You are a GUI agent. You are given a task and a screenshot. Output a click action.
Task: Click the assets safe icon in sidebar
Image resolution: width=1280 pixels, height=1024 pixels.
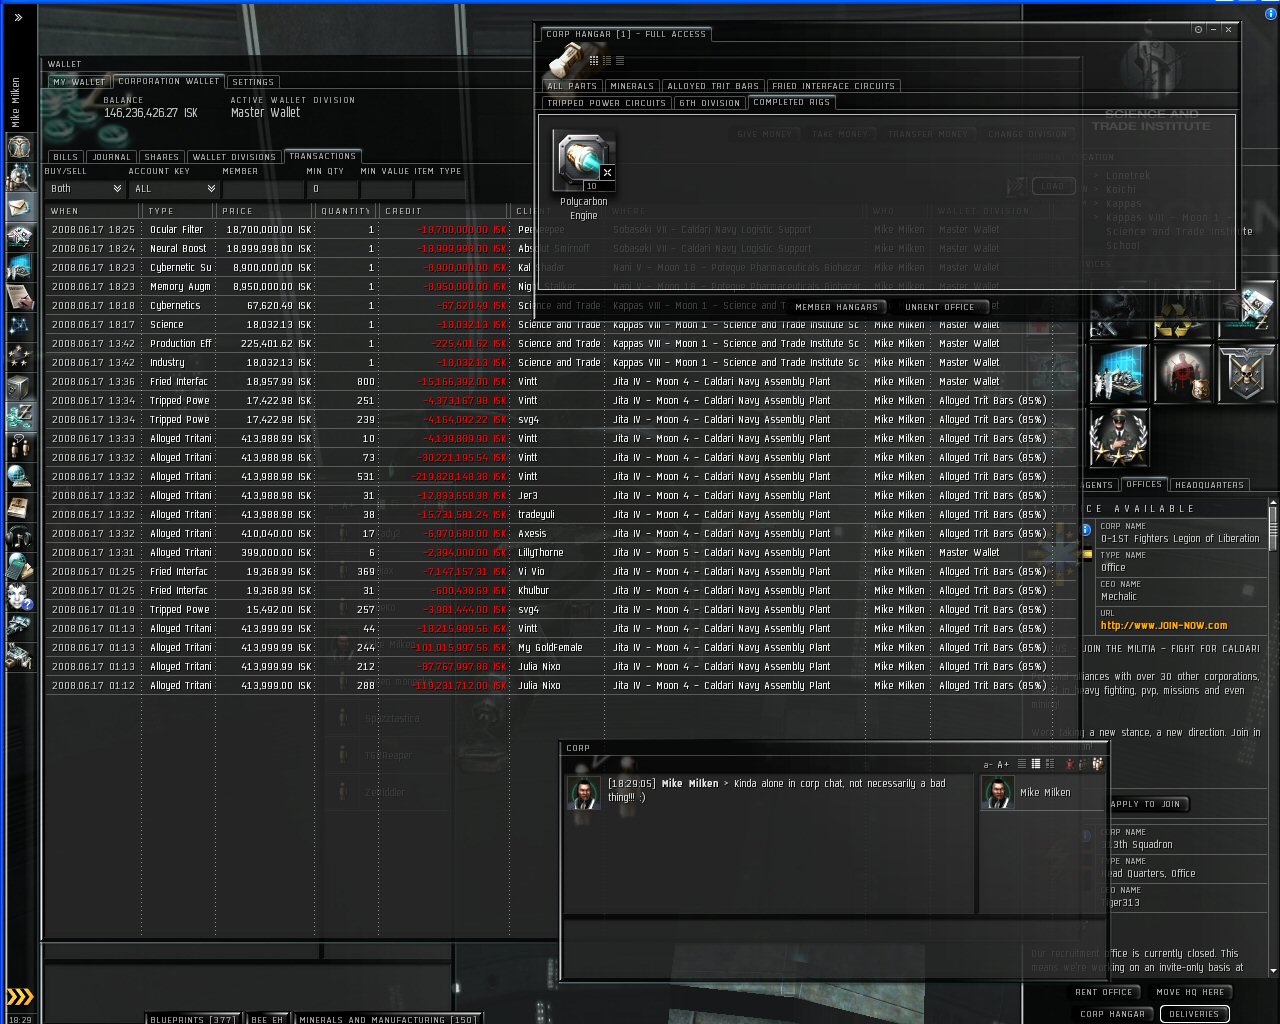click(19, 387)
